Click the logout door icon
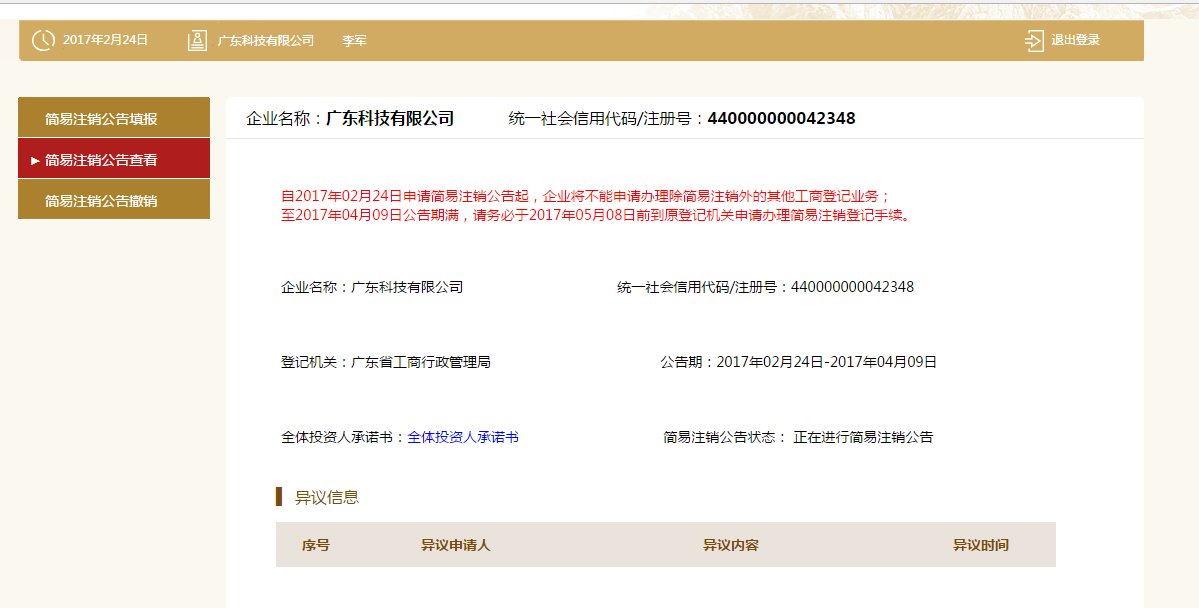The image size is (1199, 608). pos(1034,41)
